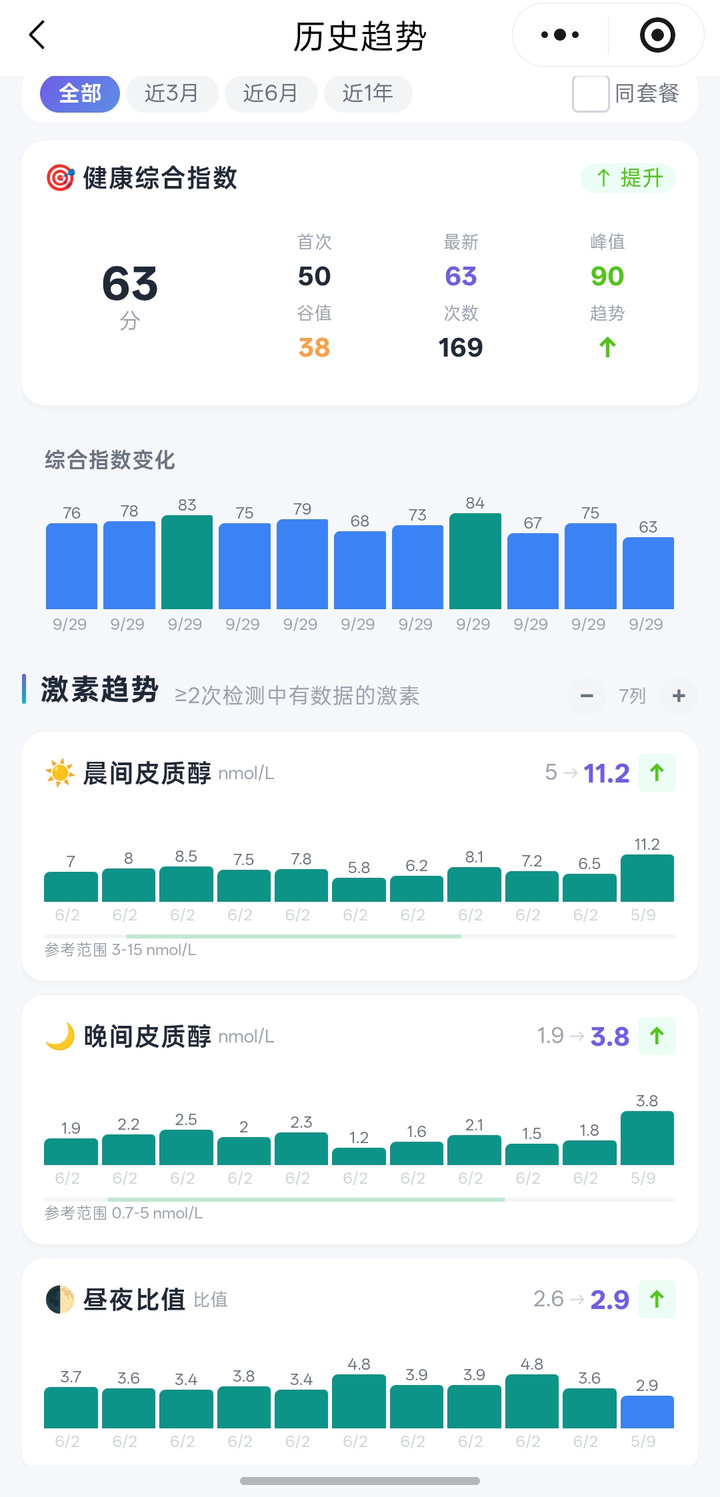Click the index bar labeled 68
Screen dimensions: 720x1497
[x=360, y=570]
